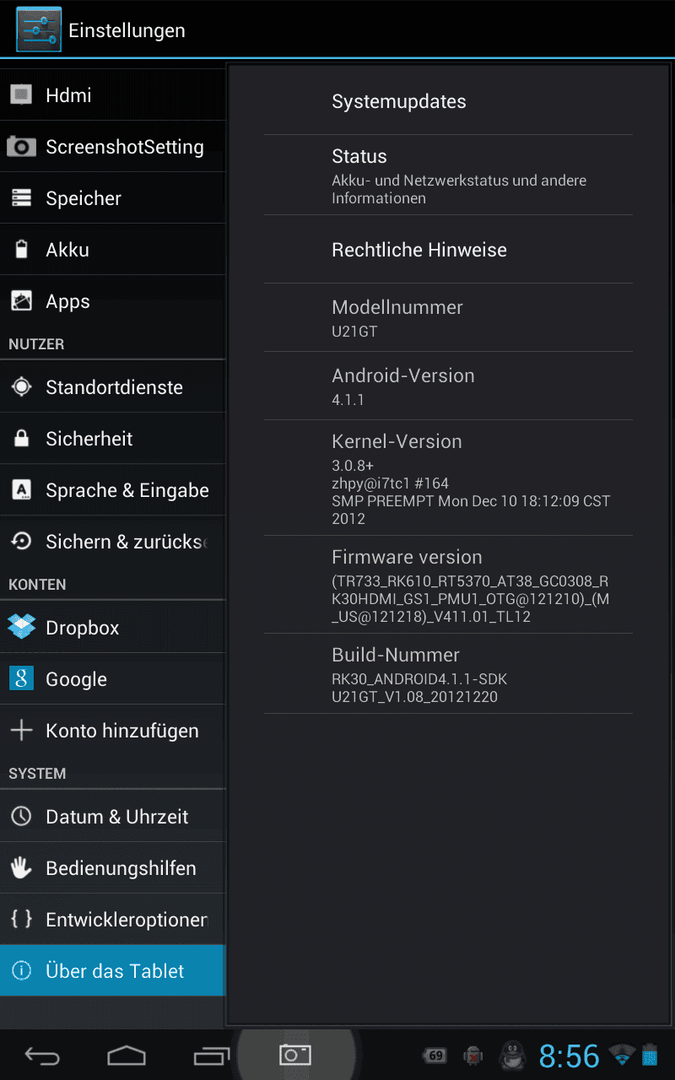Click Konto hinzufügen to add account

coord(113,730)
